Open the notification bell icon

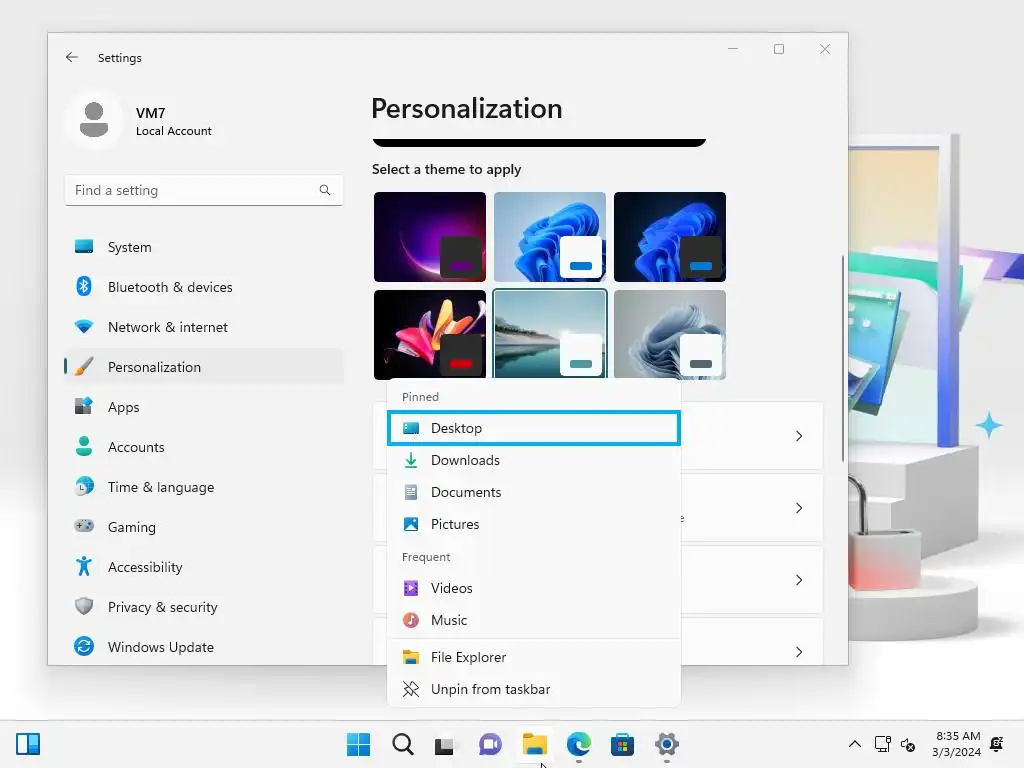(x=997, y=744)
